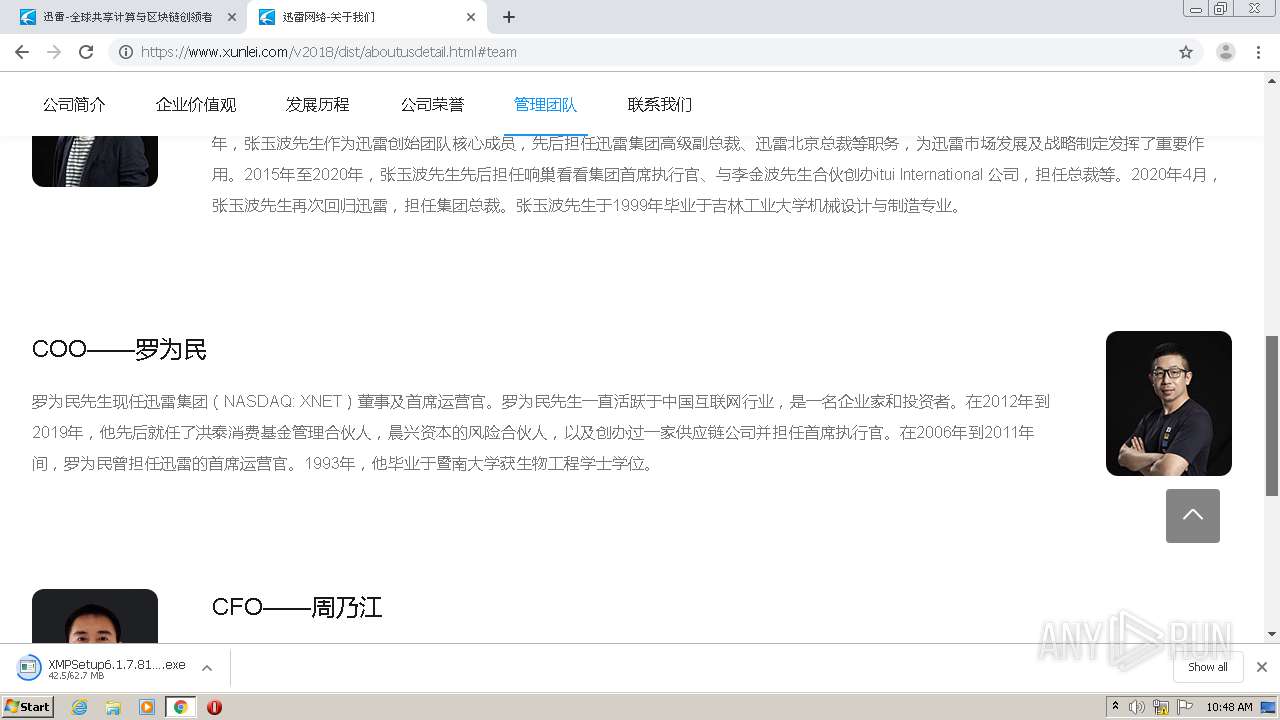Open a new browser tab

[x=509, y=17]
